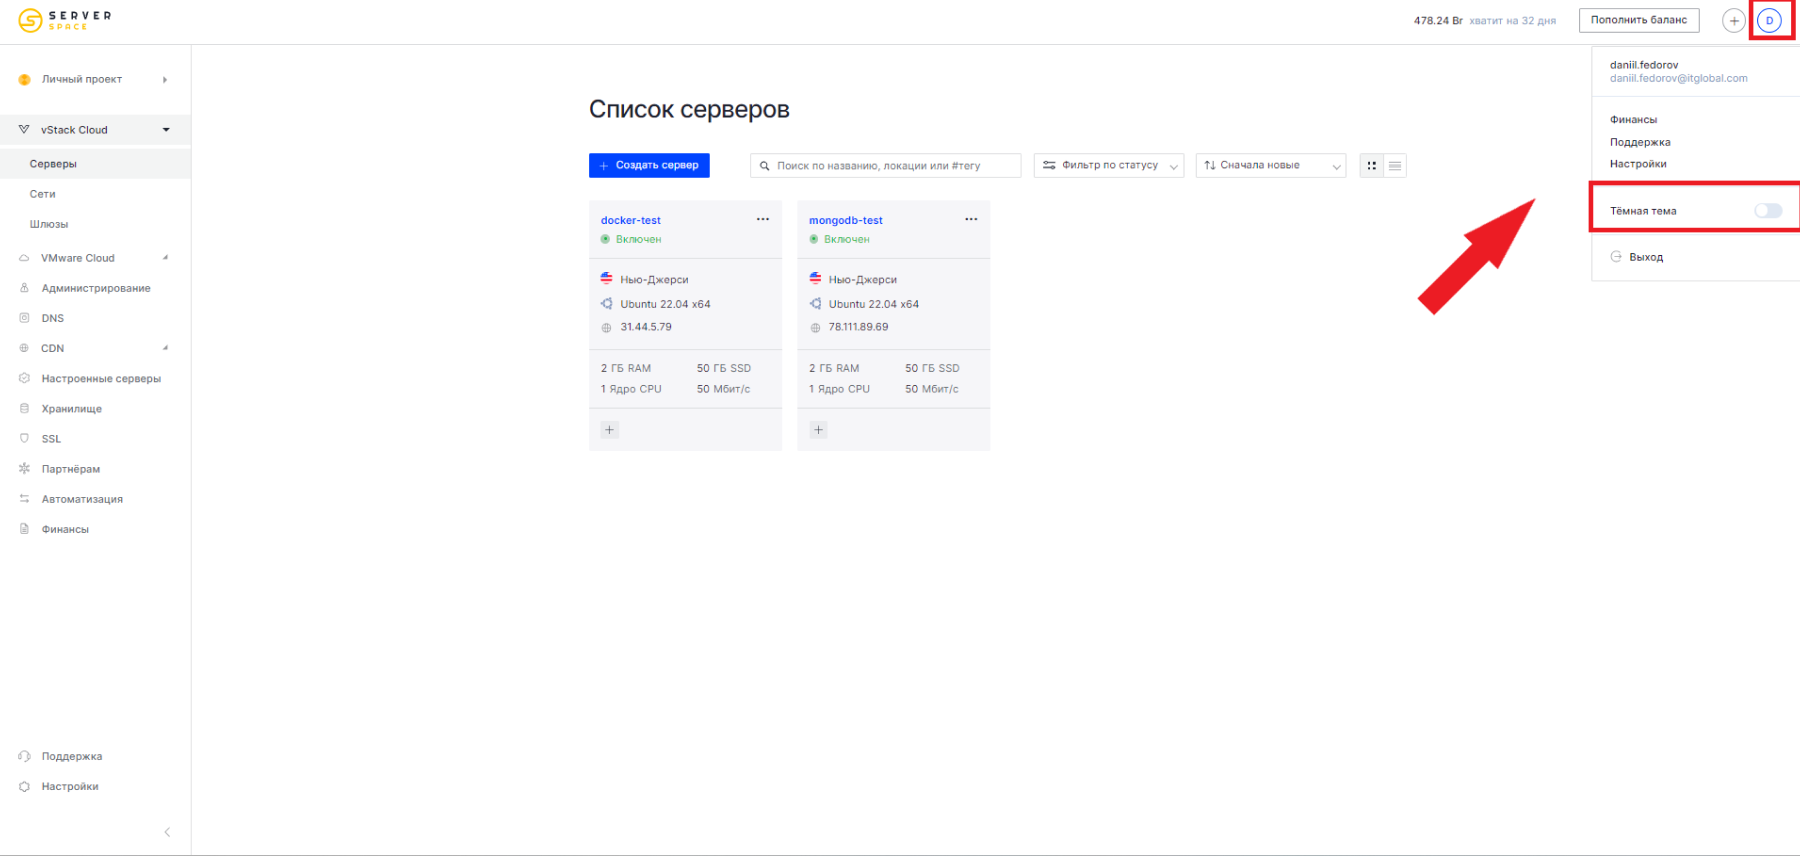Switch to list view layout
The width and height of the screenshot is (1800, 856).
point(1395,166)
